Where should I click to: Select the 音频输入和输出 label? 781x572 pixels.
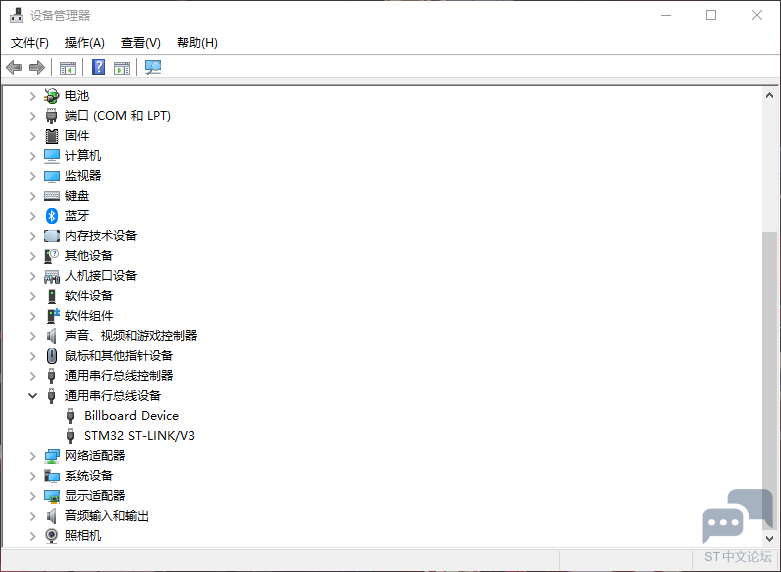pyautogui.click(x=107, y=516)
